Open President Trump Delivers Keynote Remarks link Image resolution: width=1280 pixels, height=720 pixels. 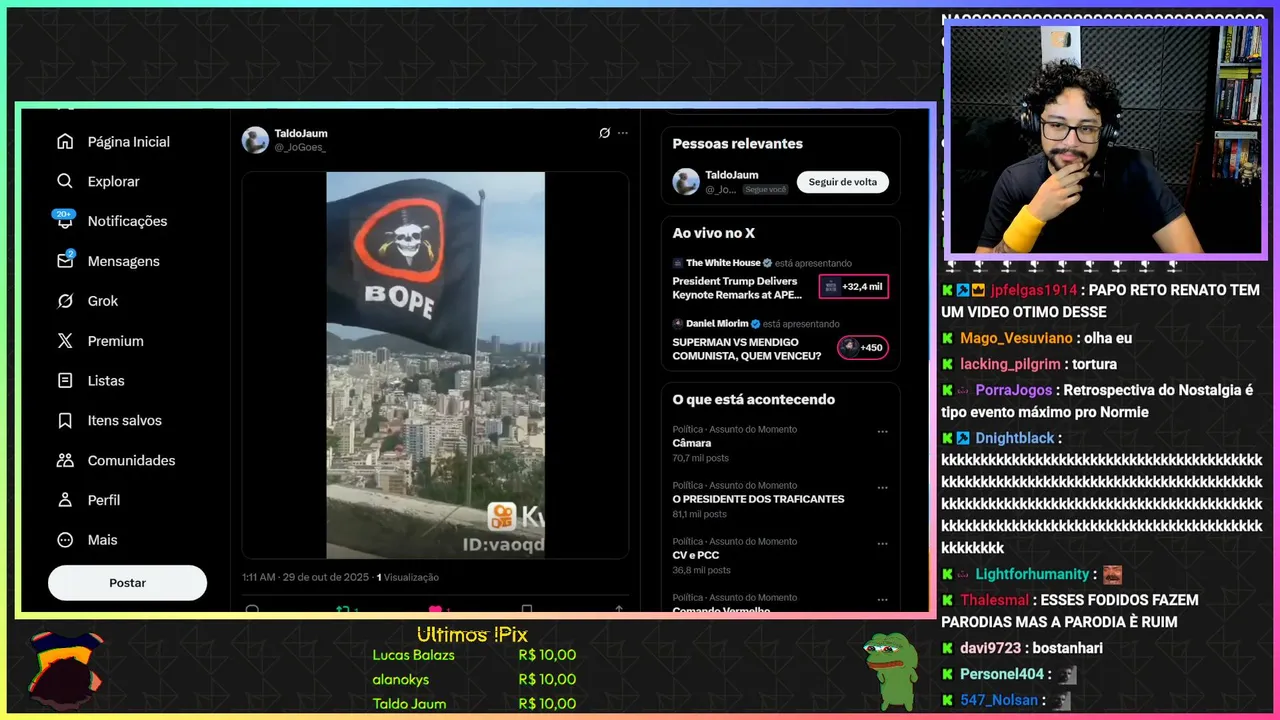point(738,288)
